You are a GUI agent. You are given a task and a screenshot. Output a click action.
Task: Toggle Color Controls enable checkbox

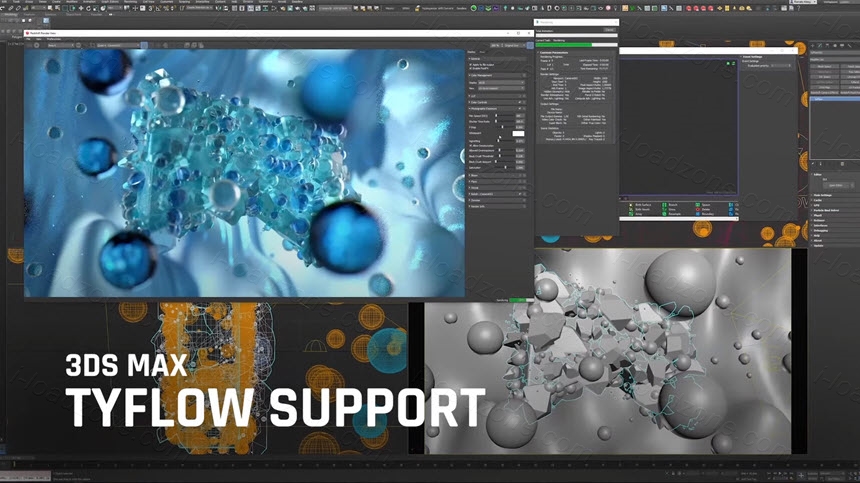click(519, 103)
